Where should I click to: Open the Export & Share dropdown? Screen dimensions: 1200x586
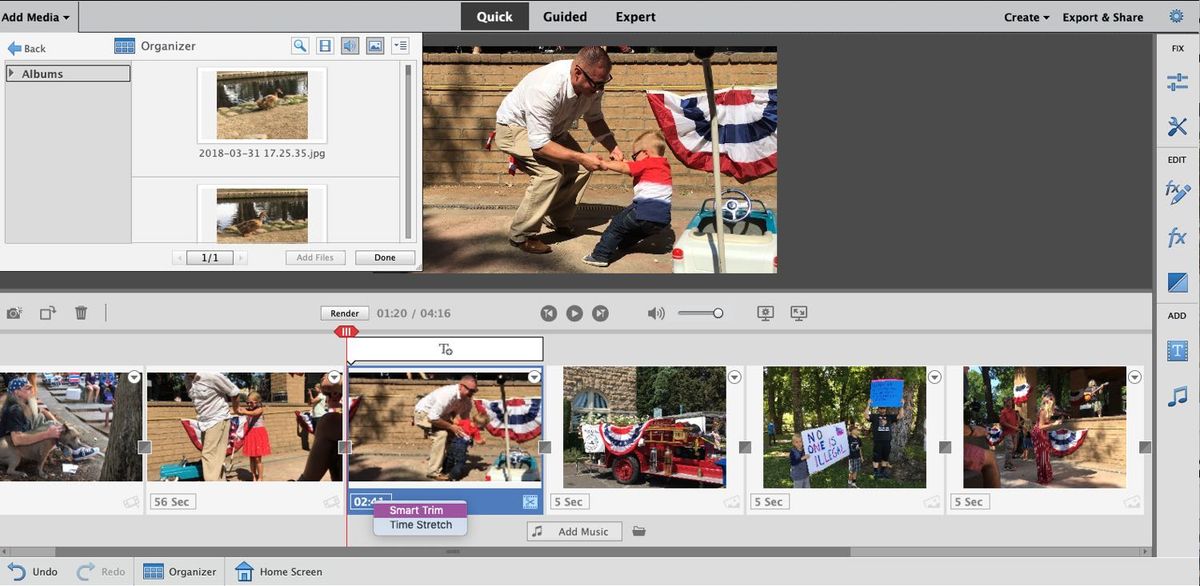click(1103, 17)
